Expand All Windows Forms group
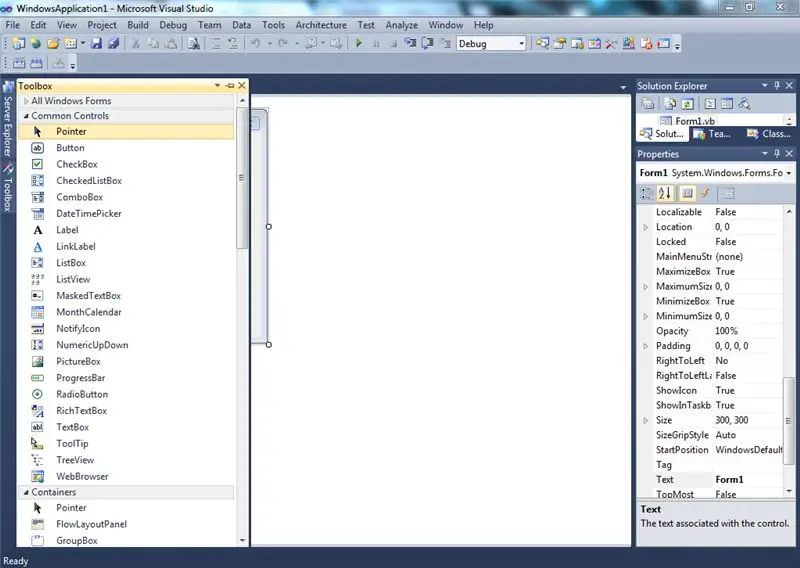 [x=26, y=101]
